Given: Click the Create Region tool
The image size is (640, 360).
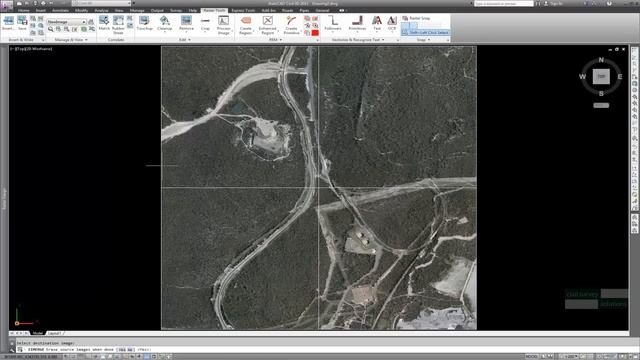Looking at the screenshot, I should coord(246,24).
